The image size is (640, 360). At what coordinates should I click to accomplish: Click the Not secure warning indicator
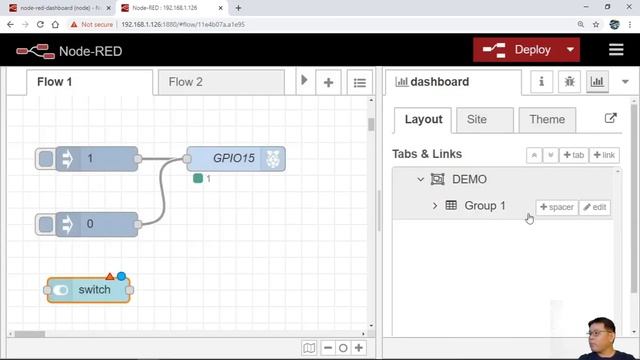[x=92, y=24]
